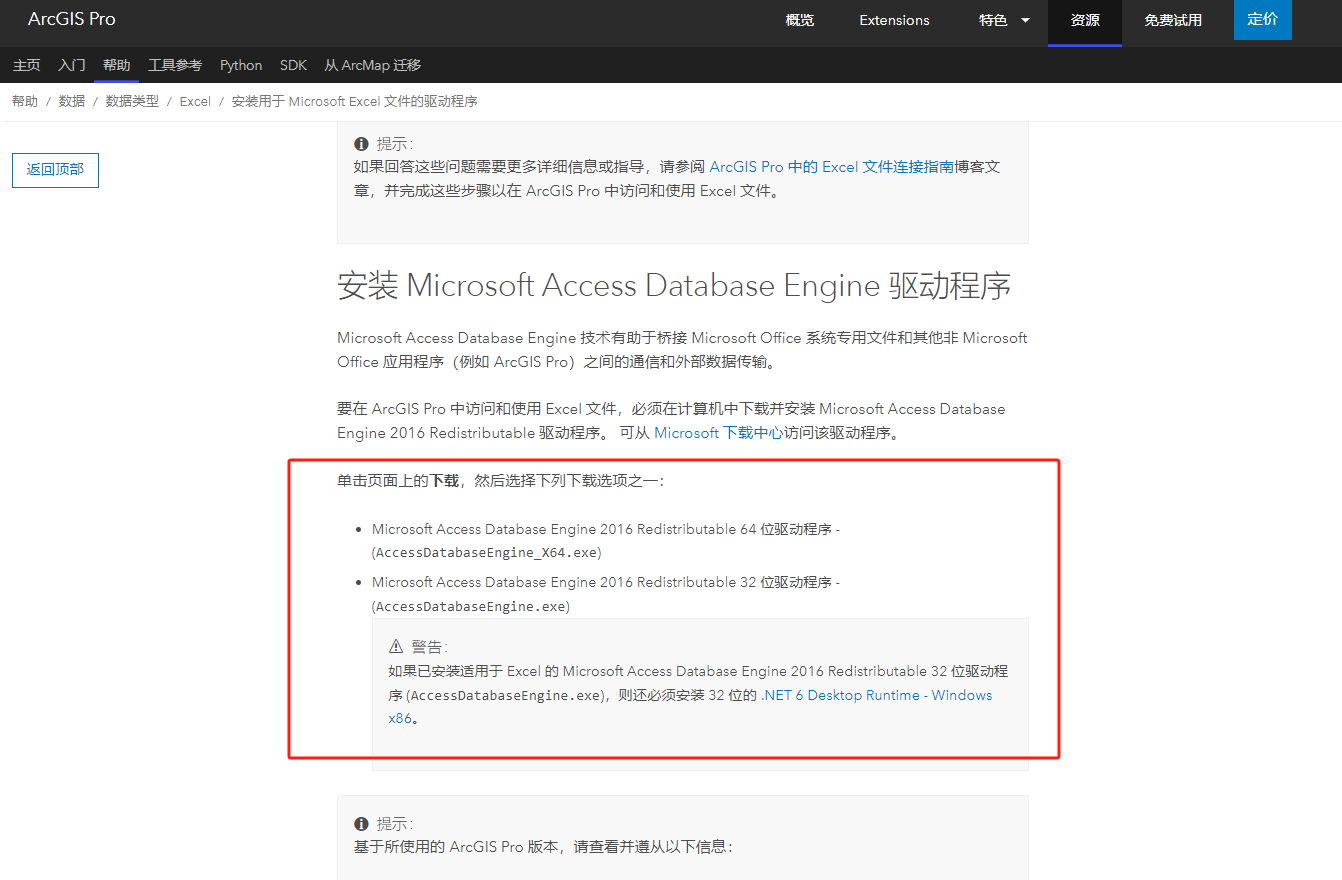1342x880 pixels.
Task: Click the 数据 breadcrumb link
Action: 72,101
